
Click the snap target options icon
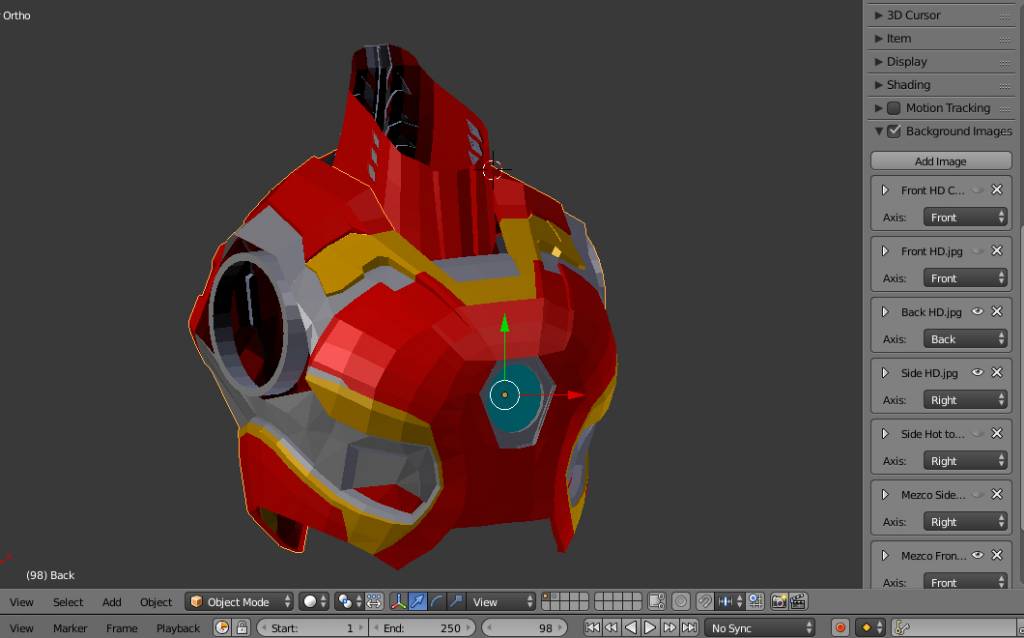755,601
